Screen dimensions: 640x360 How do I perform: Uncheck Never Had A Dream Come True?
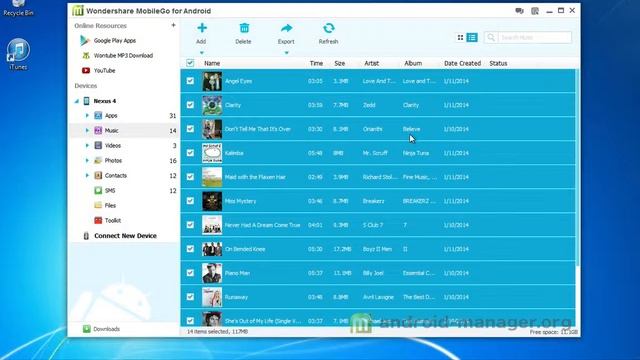click(190, 225)
